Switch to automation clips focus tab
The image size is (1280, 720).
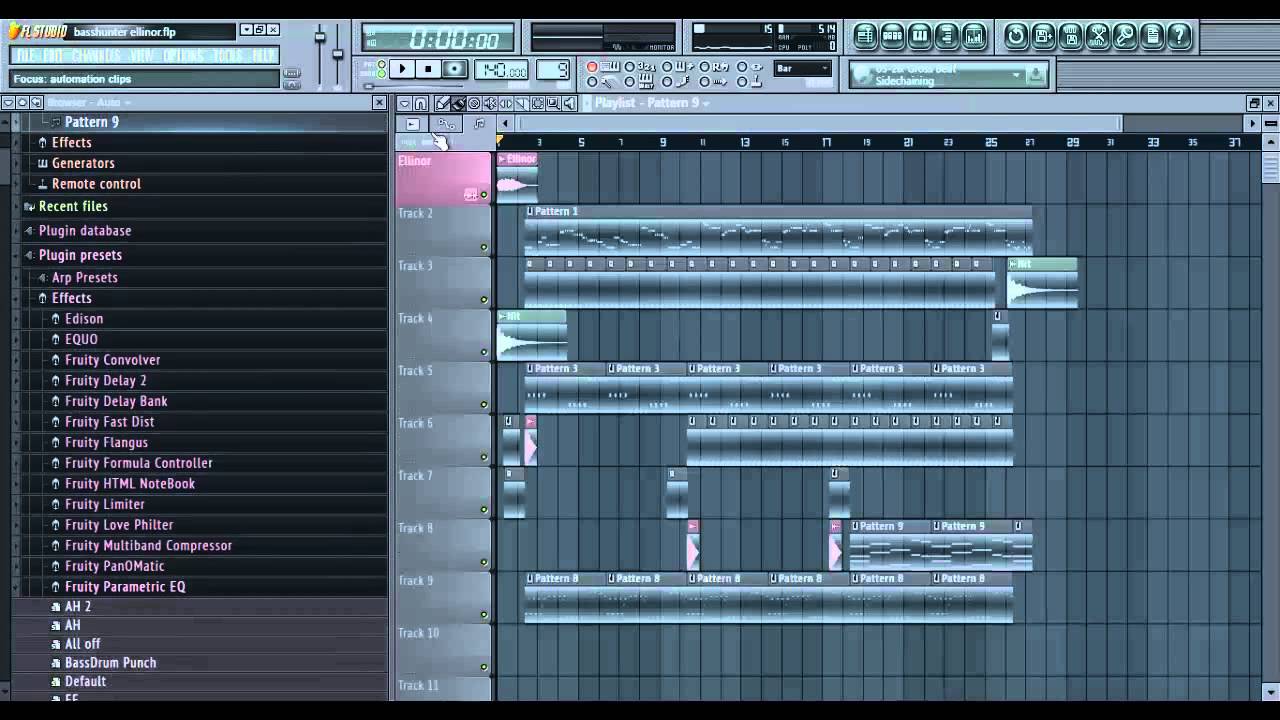pyautogui.click(x=446, y=124)
